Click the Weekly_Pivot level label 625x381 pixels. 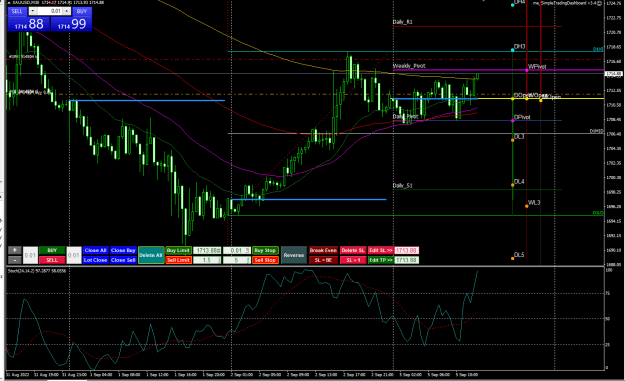click(x=409, y=66)
